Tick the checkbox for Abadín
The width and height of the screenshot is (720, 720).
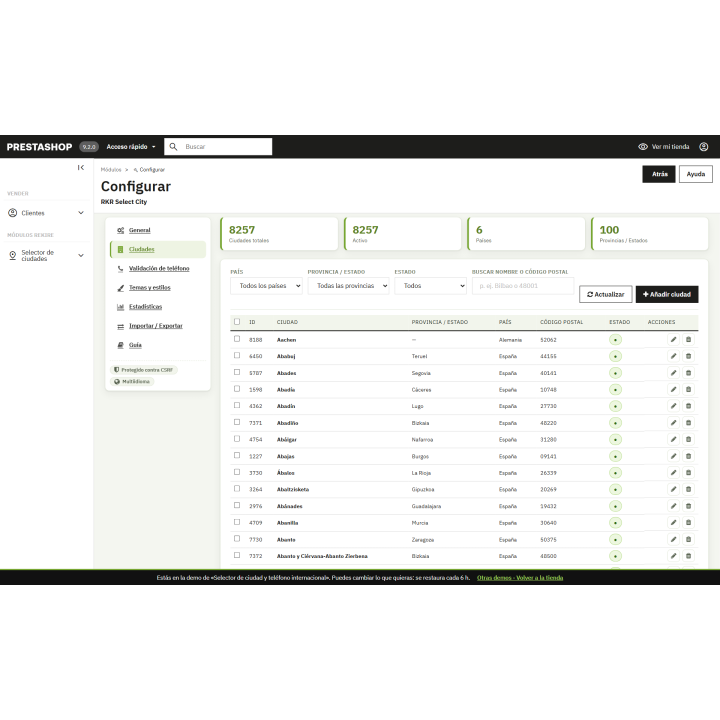click(237, 405)
